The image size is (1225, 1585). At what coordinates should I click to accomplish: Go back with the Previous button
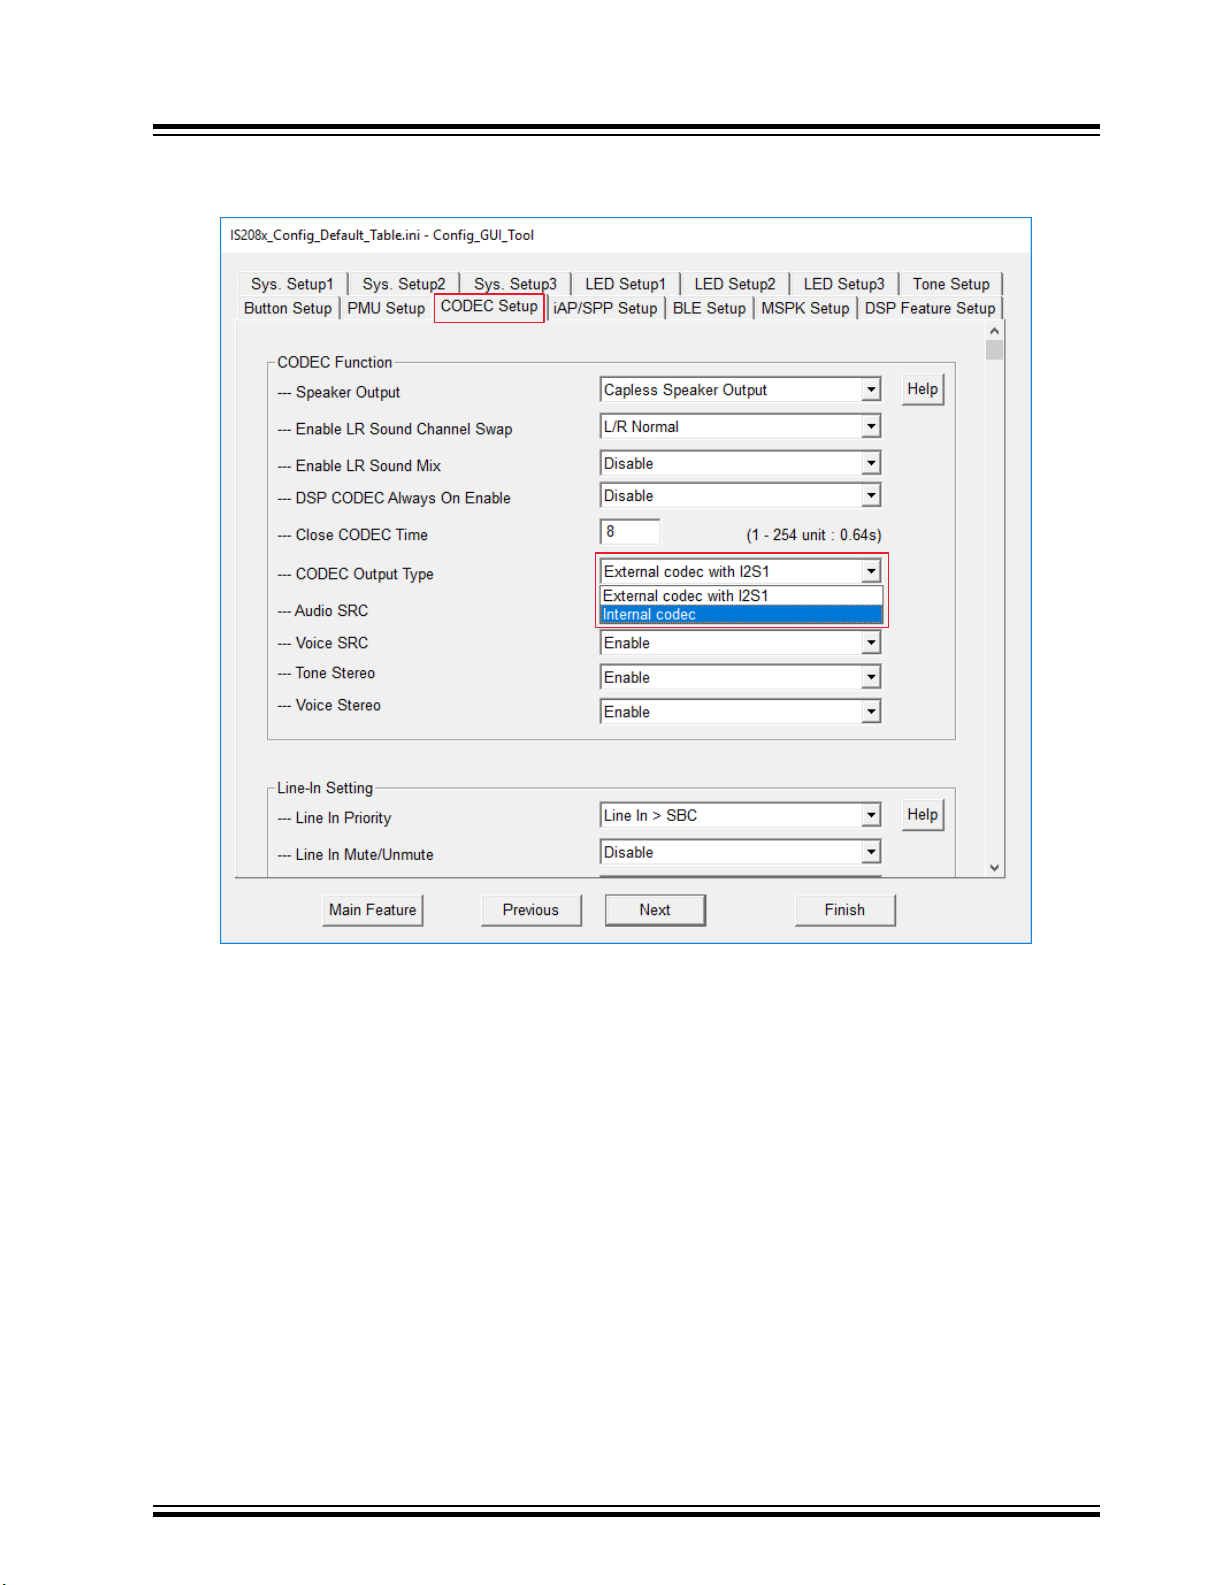click(x=531, y=910)
